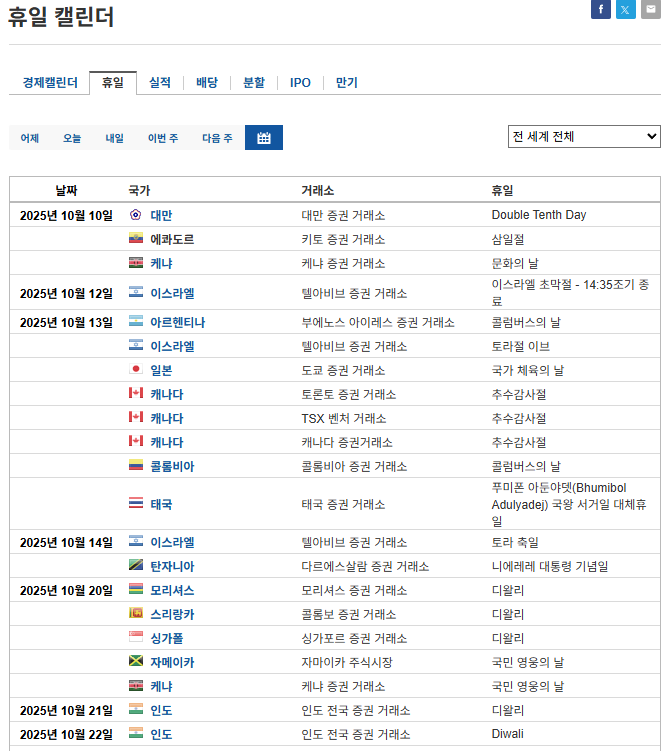Click the 싱가폴 country link
665x751 pixels.
(166, 638)
